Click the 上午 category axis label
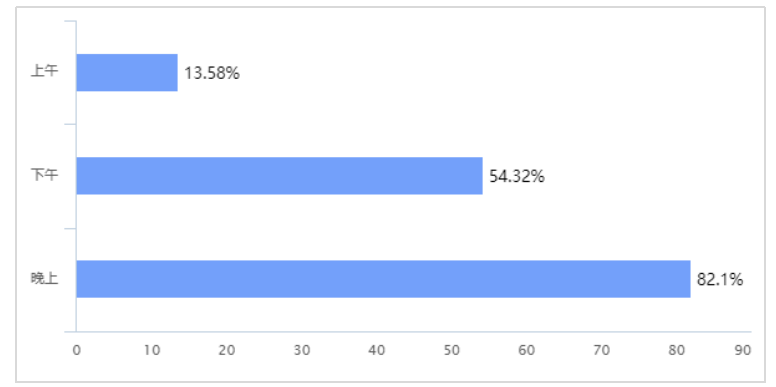 coord(45,72)
